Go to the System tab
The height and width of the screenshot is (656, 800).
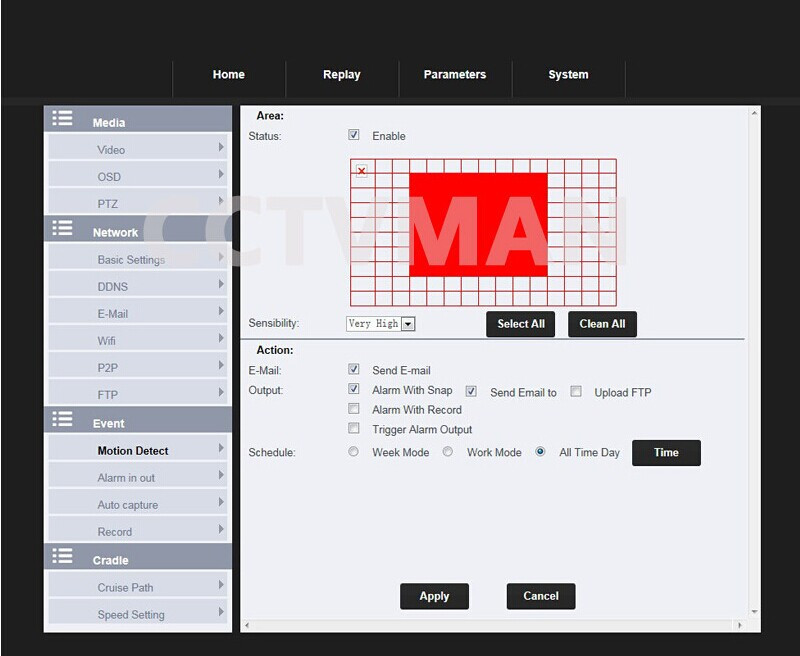click(568, 75)
